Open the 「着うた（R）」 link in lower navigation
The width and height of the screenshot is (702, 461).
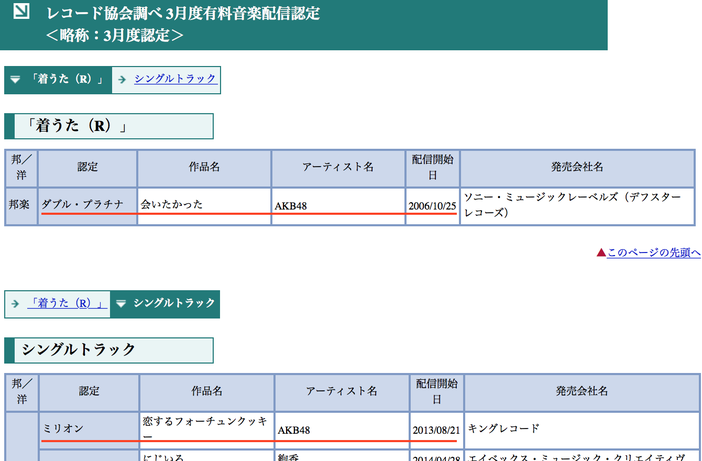tap(67, 303)
